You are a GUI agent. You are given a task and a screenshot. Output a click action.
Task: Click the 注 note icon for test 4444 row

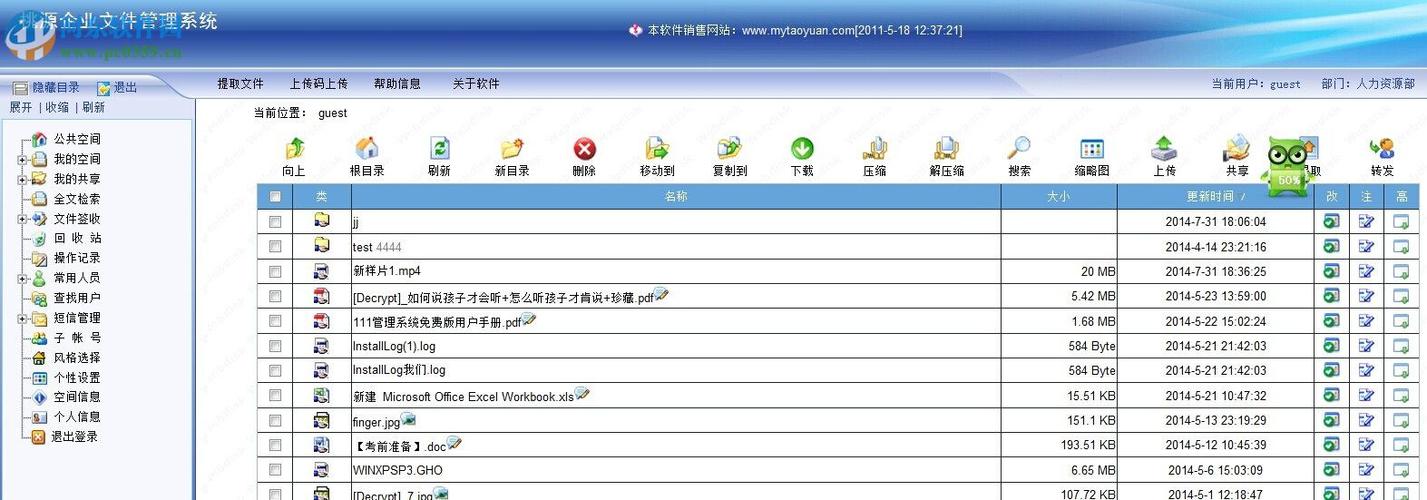coord(1366,246)
